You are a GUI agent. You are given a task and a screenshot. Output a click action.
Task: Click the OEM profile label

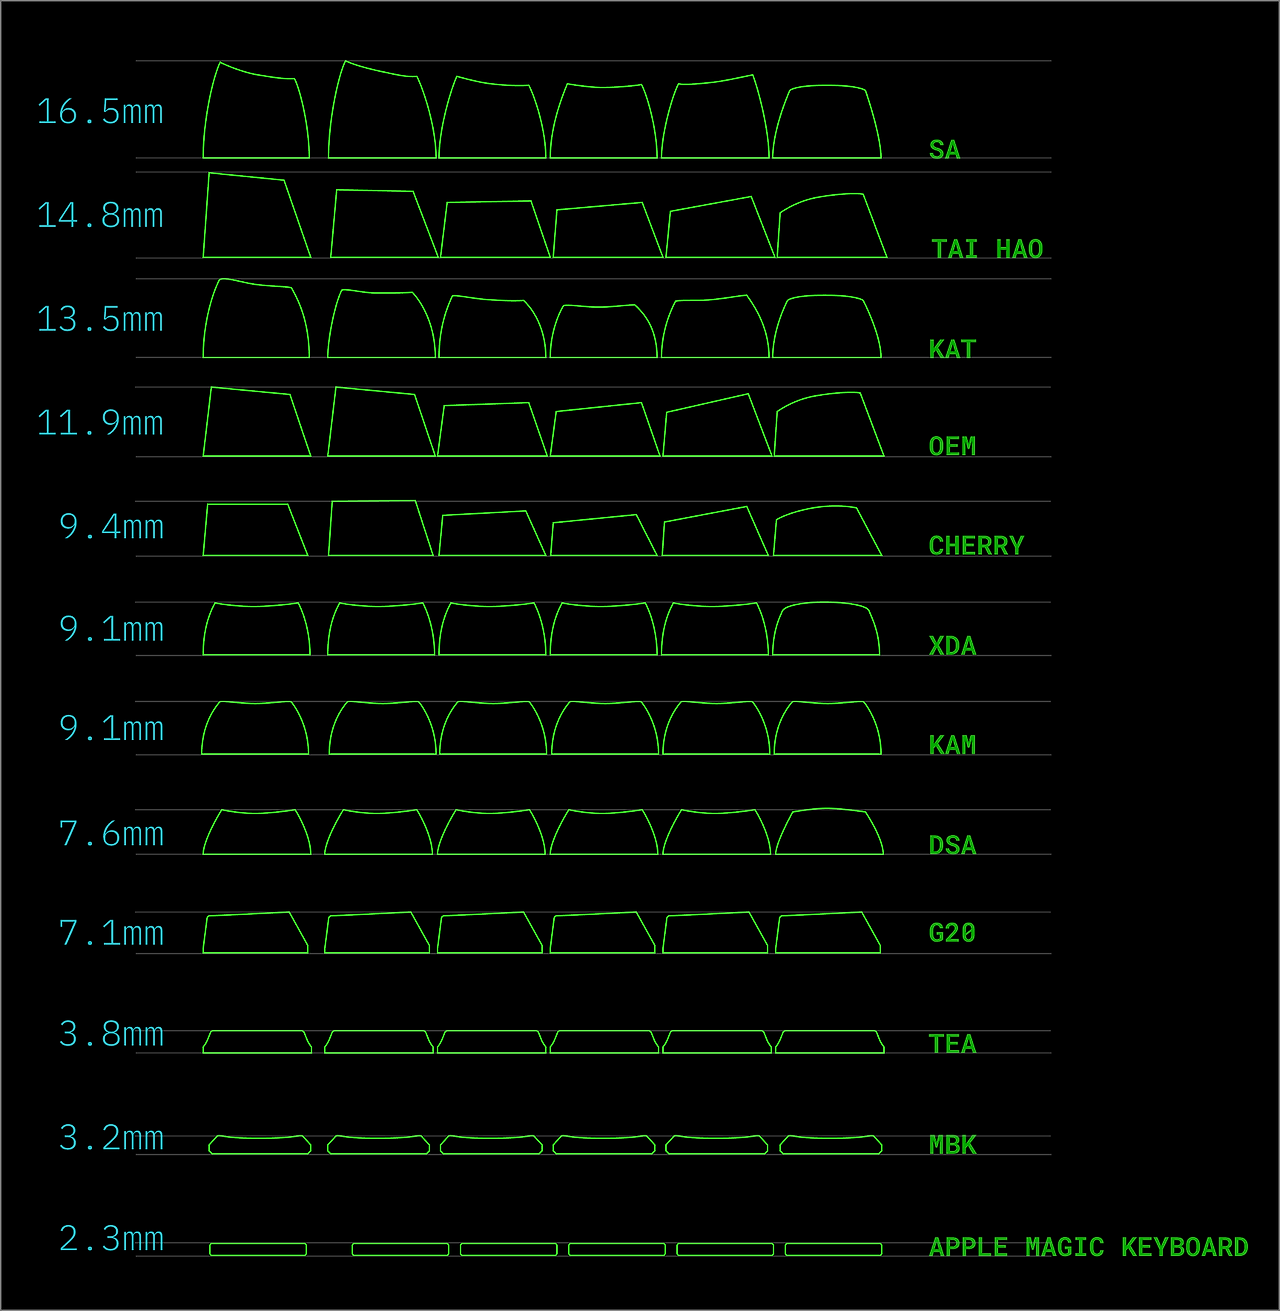click(x=952, y=446)
